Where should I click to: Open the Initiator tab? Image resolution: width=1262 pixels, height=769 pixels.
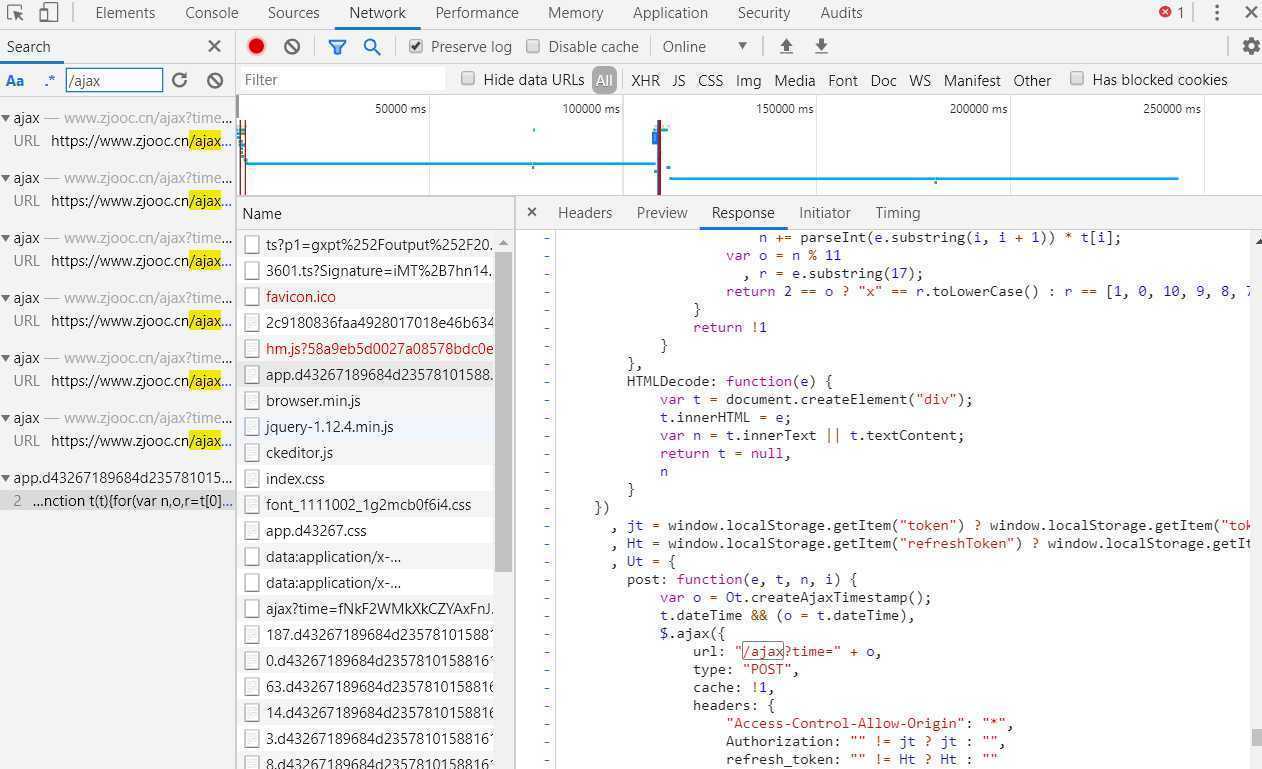825,212
